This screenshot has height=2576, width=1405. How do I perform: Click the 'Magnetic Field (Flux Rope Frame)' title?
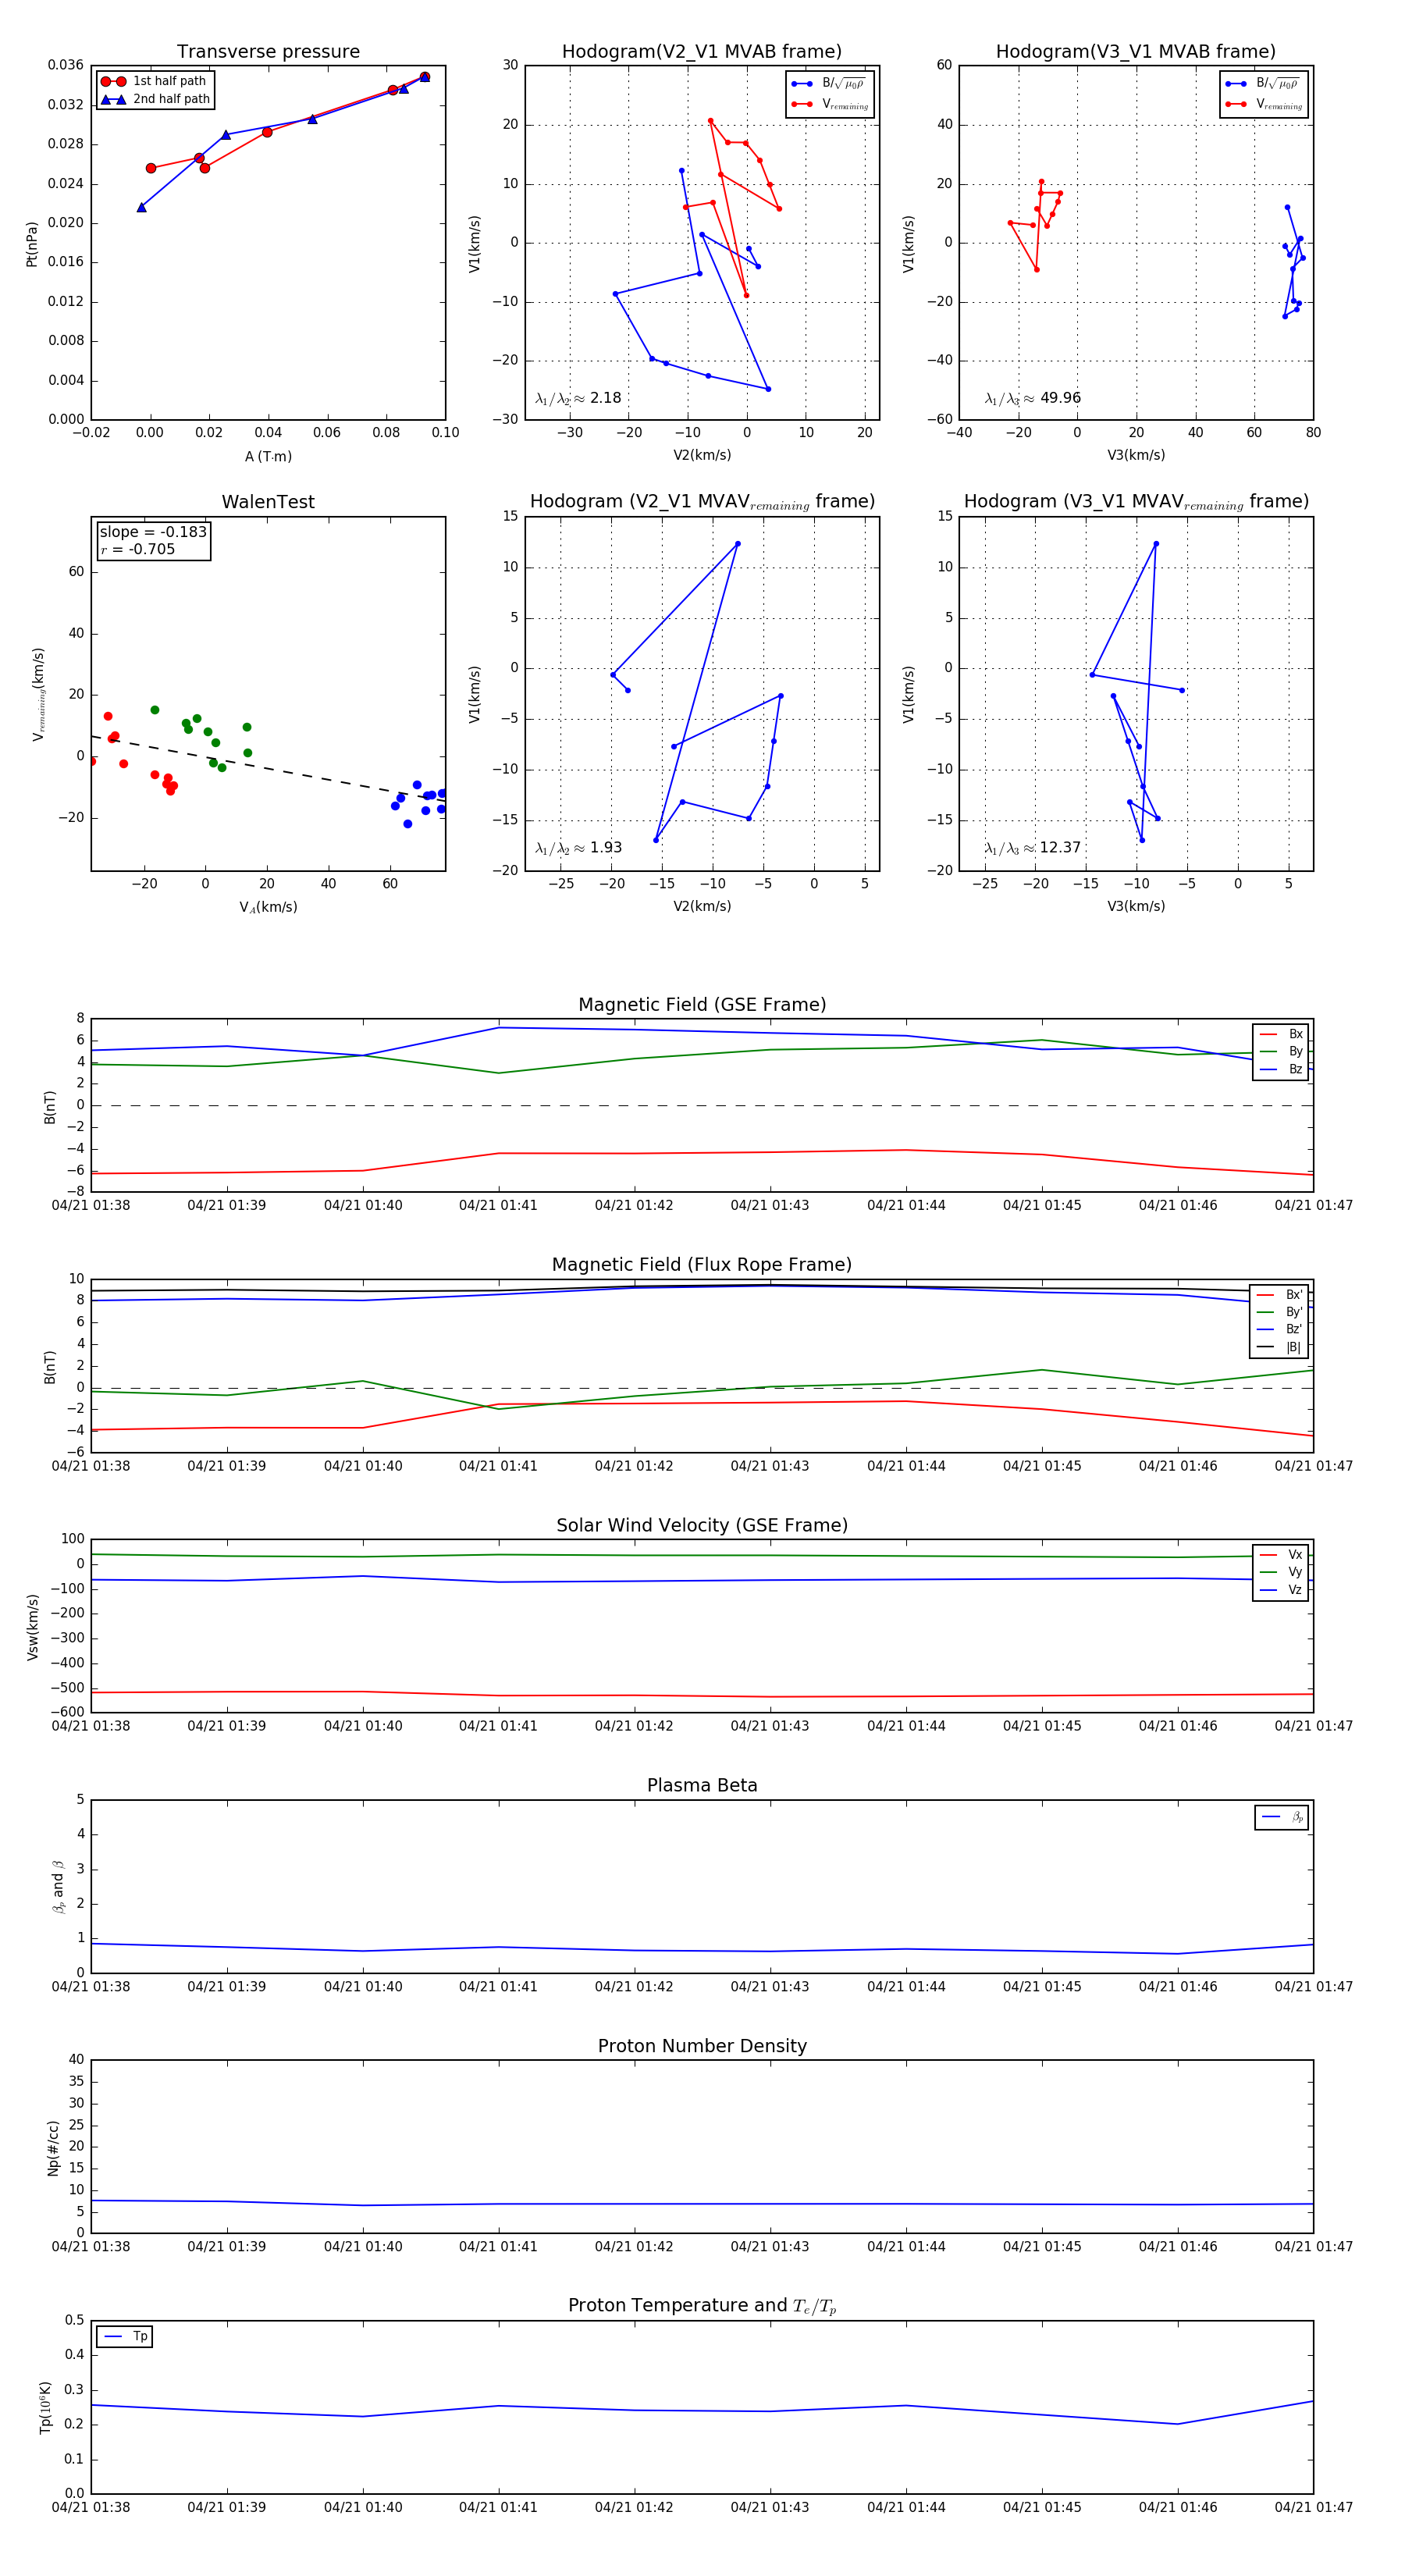[x=702, y=1265]
